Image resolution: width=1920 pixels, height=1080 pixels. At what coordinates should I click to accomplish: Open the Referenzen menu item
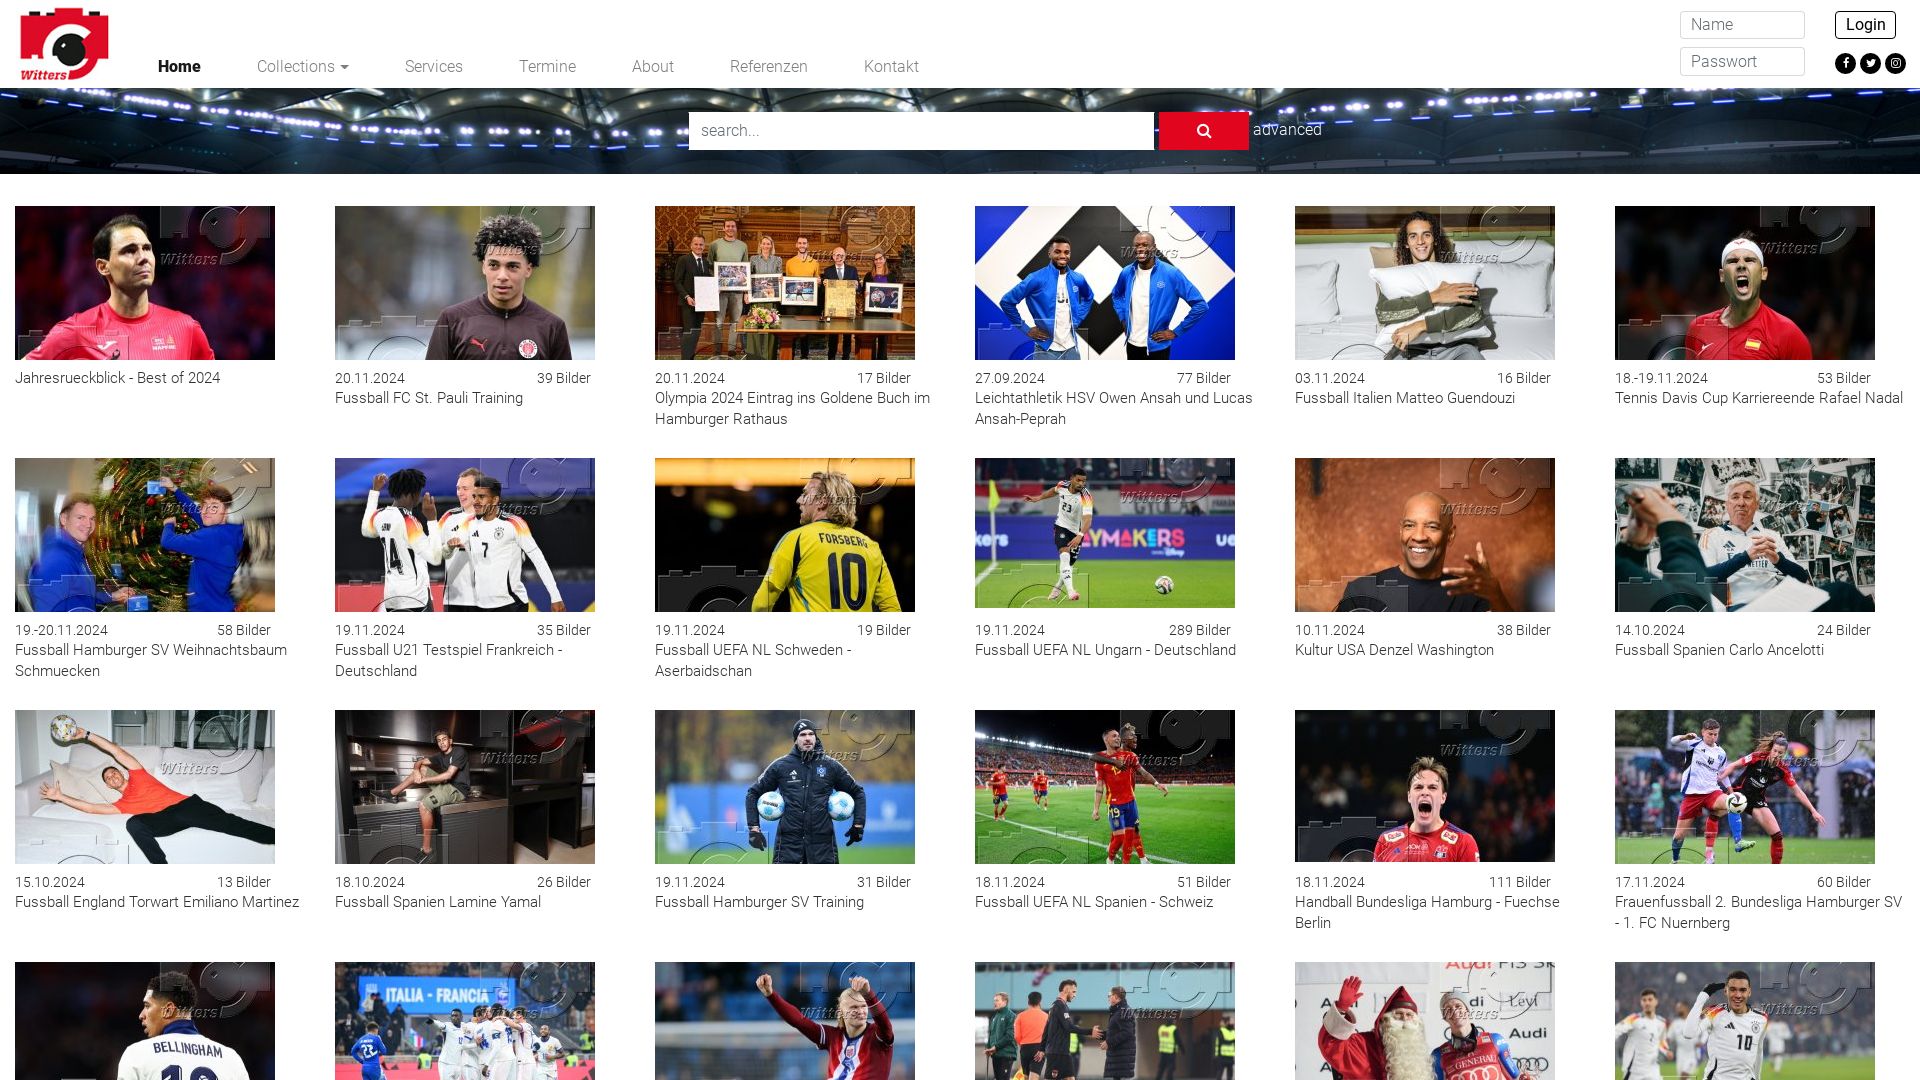tap(768, 67)
